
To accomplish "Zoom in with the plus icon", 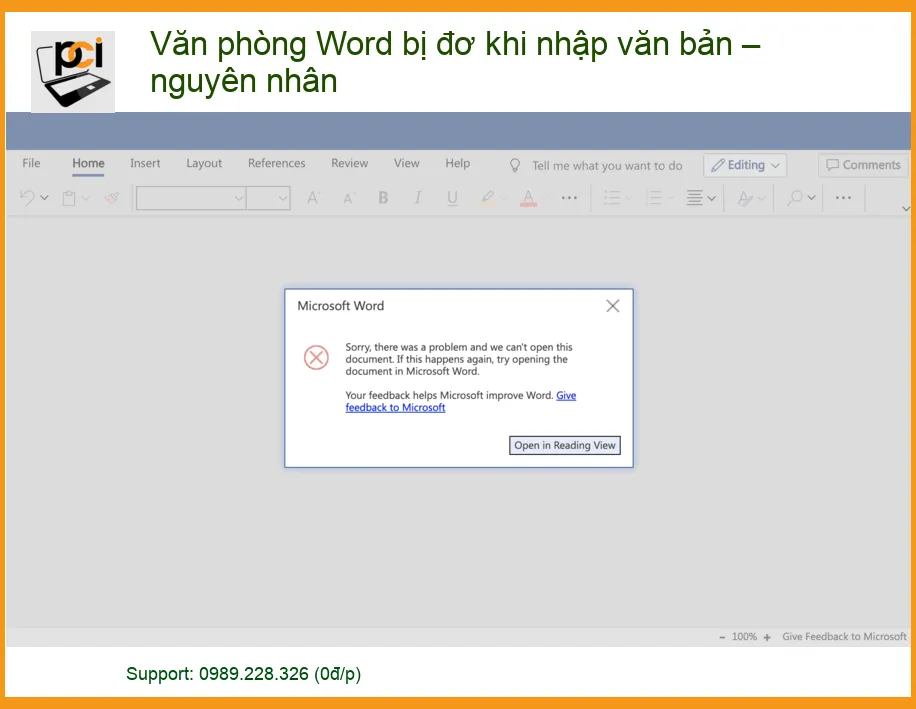I will 767,637.
